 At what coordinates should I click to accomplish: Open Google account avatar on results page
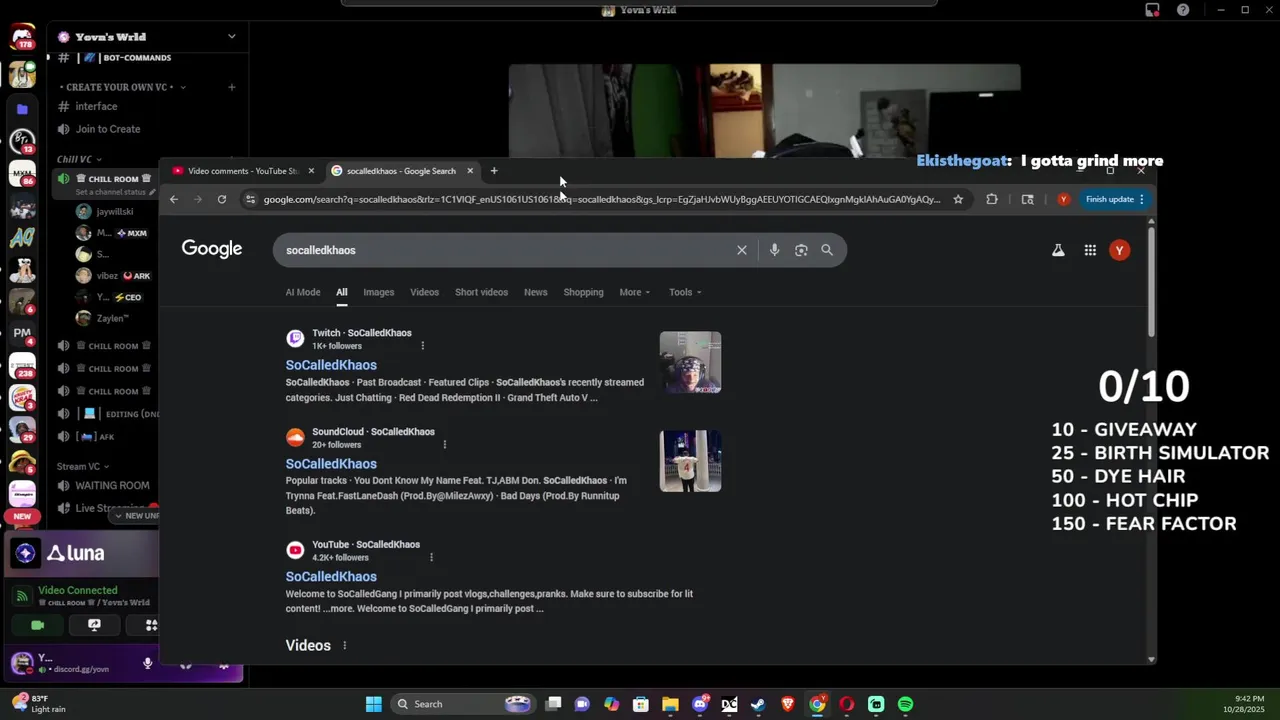tap(1120, 250)
